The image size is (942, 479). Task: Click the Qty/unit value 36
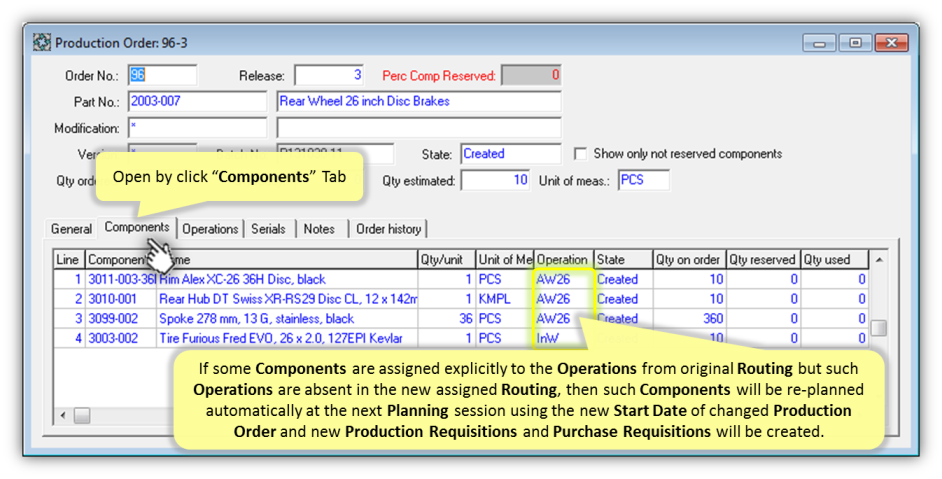tap(446, 319)
